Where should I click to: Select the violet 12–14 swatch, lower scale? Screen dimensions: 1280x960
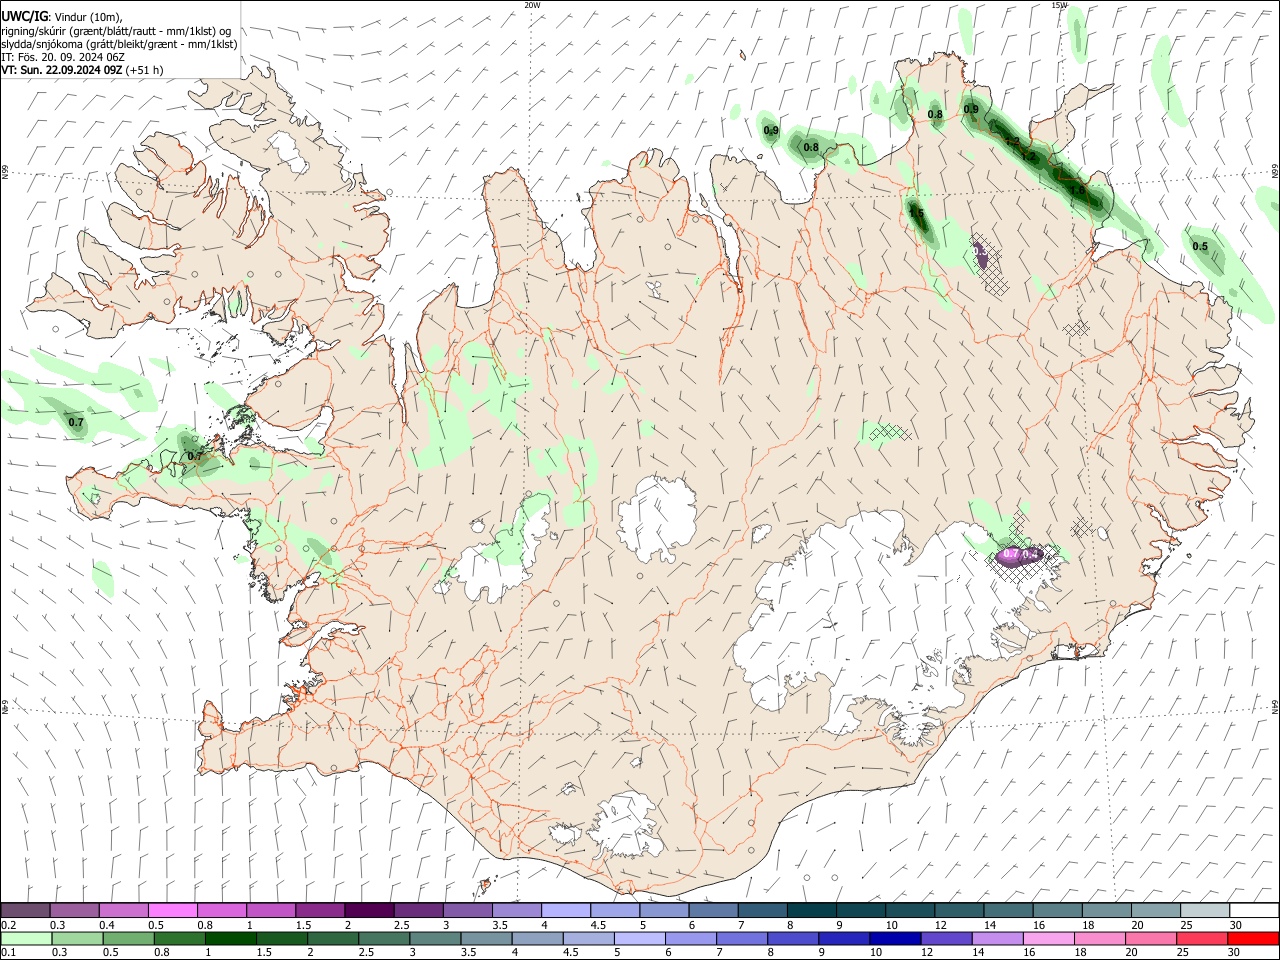coord(947,939)
